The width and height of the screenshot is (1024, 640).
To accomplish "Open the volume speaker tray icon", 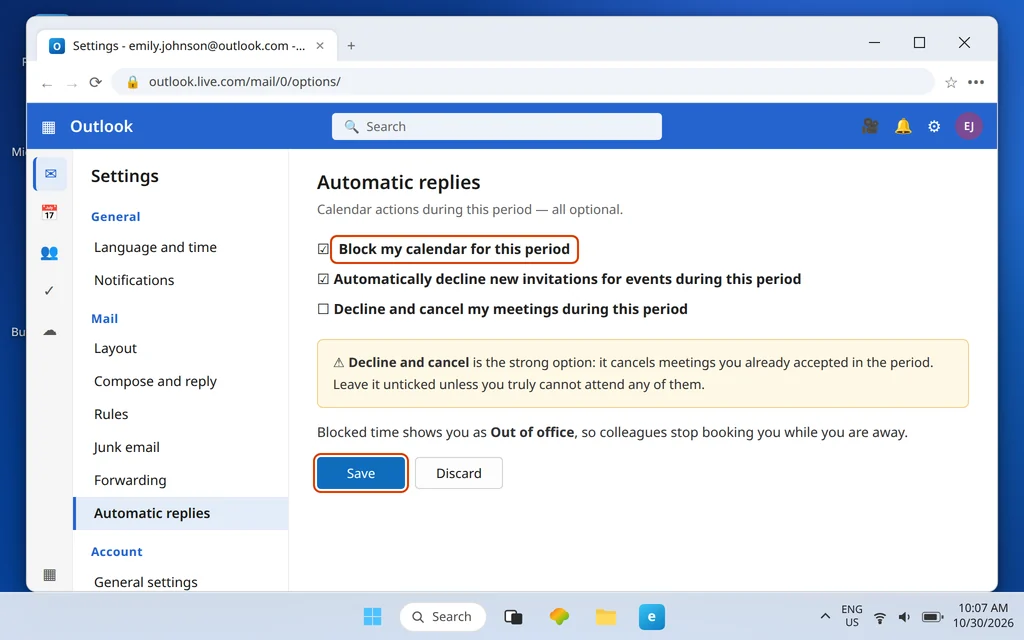I will [904, 617].
